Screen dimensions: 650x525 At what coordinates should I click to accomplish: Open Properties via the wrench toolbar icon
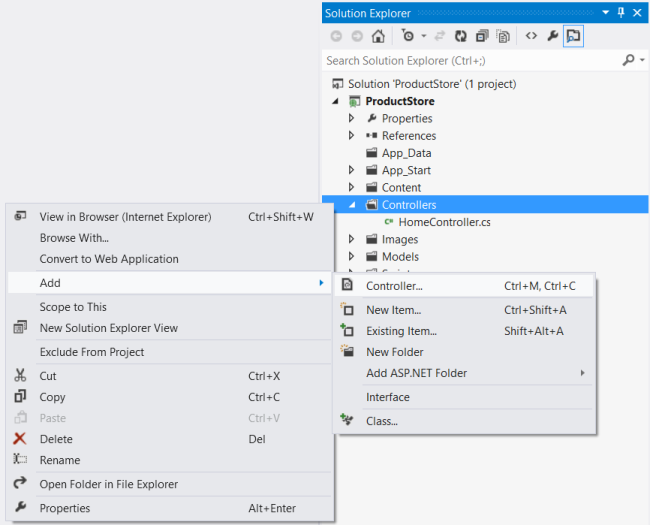552,36
